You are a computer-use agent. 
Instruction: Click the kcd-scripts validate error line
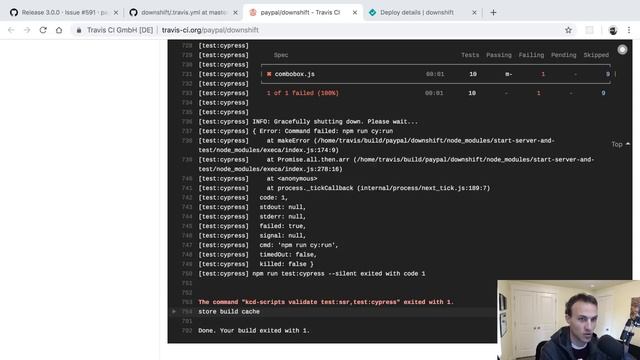pyautogui.click(x=326, y=302)
